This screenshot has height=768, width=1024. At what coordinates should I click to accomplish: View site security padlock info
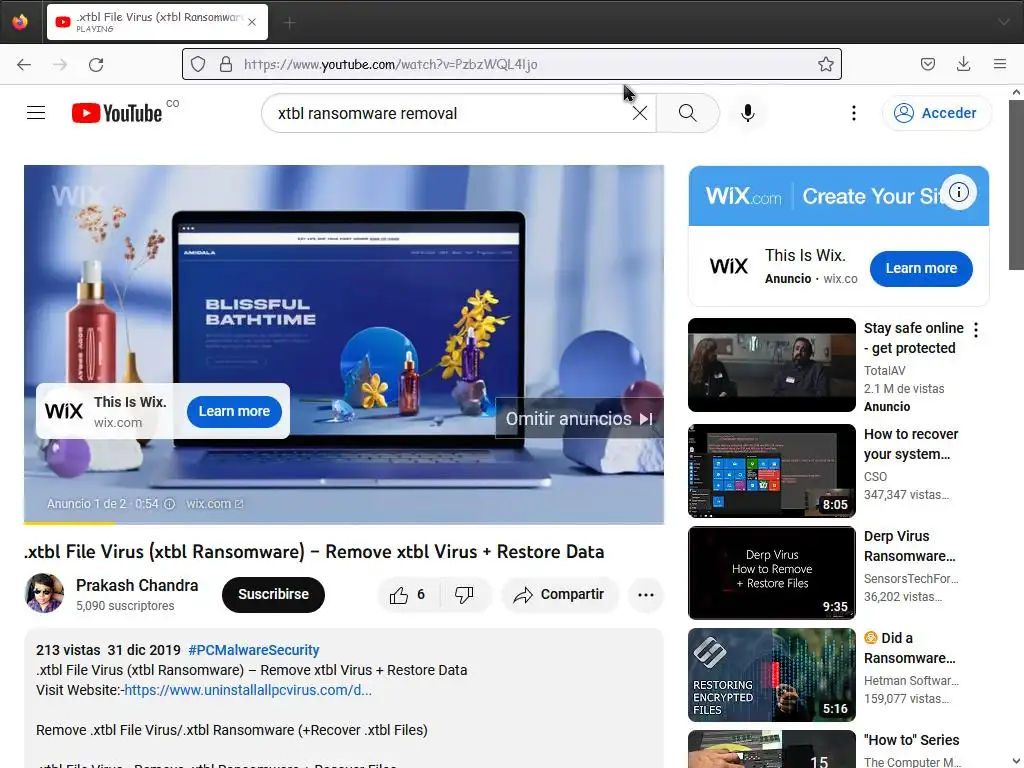pos(226,64)
